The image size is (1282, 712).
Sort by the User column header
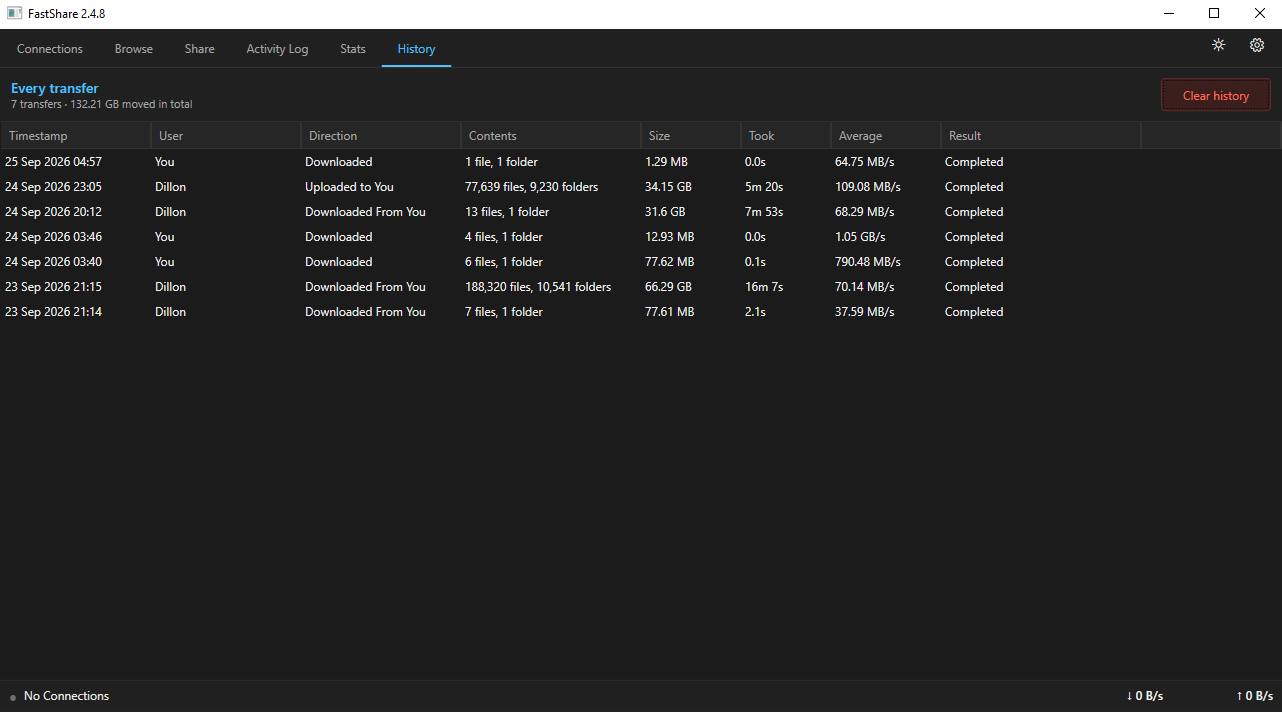(x=226, y=136)
